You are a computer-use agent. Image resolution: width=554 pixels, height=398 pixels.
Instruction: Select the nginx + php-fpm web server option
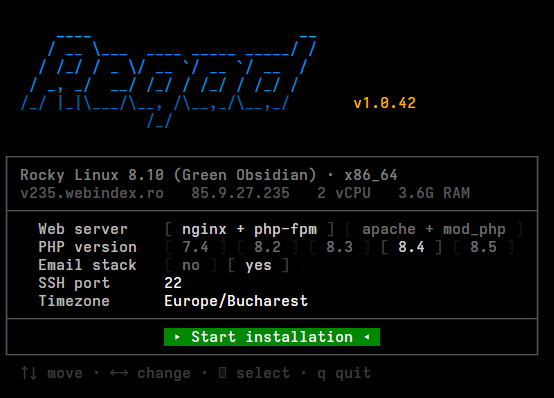(x=249, y=230)
